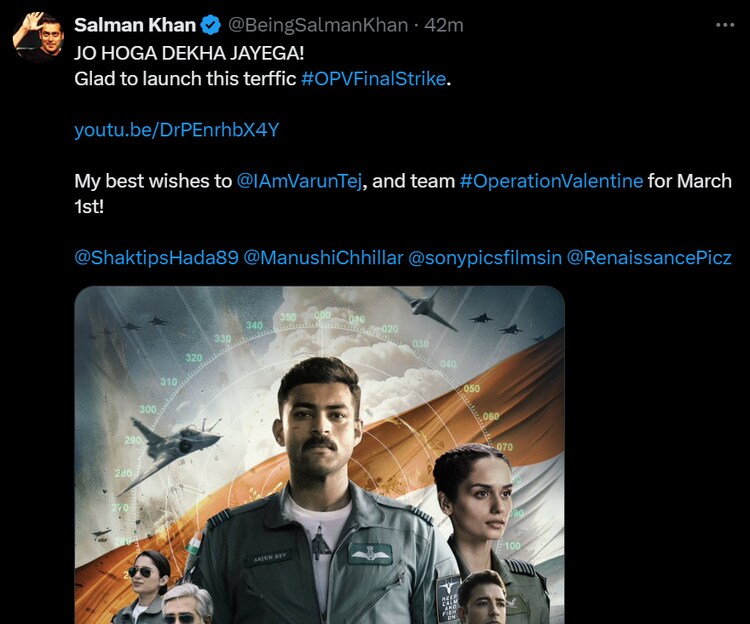Click the "1st!" text line
750x624 pixels.
pos(92,207)
